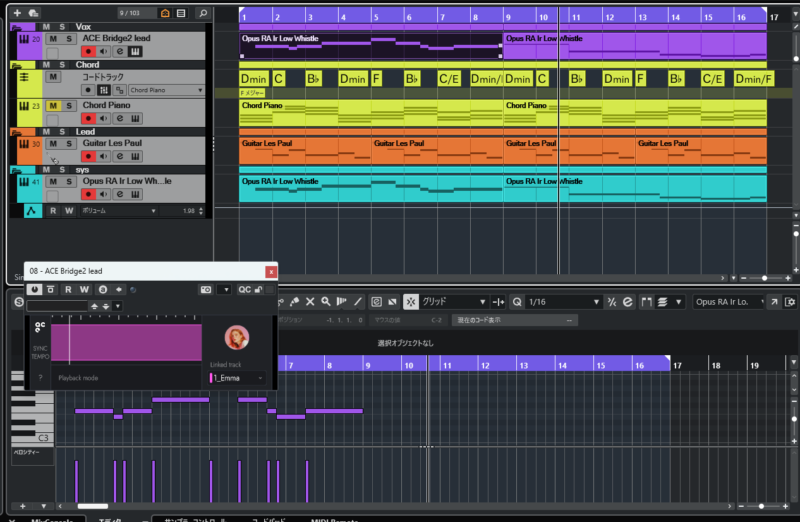
Task: Unmute the Chord Piano track
Action: coord(54,105)
